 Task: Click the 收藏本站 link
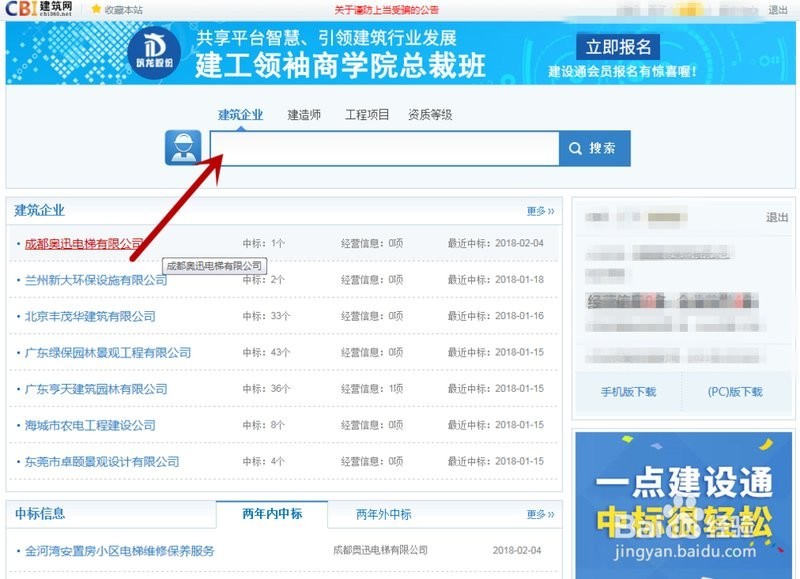point(123,10)
